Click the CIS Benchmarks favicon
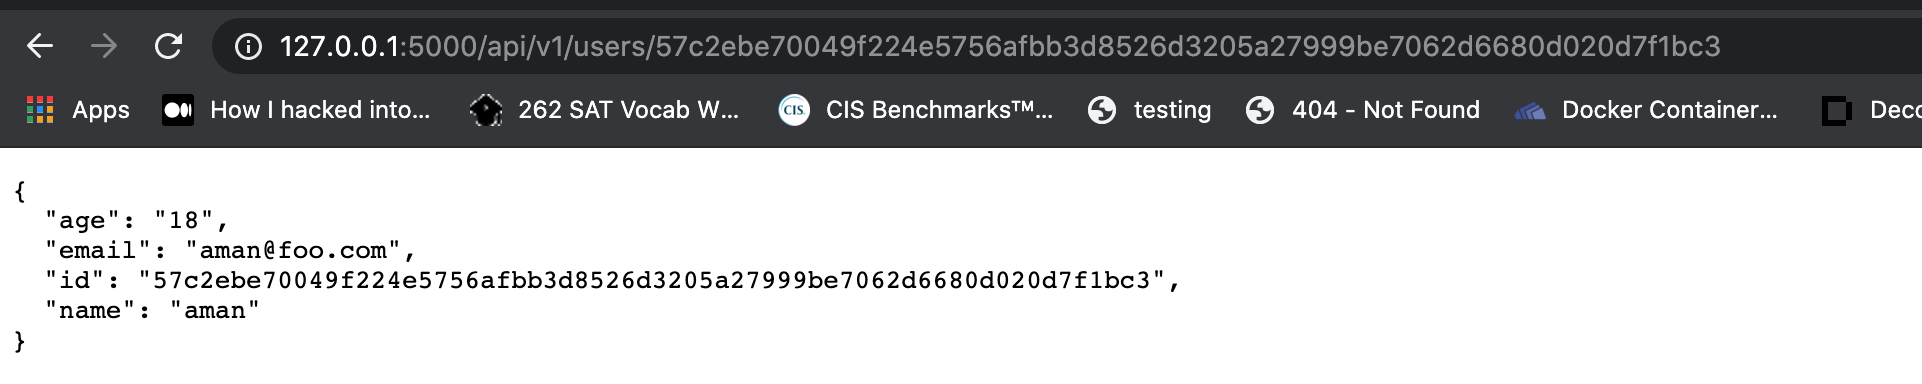The image size is (1922, 384). (794, 110)
